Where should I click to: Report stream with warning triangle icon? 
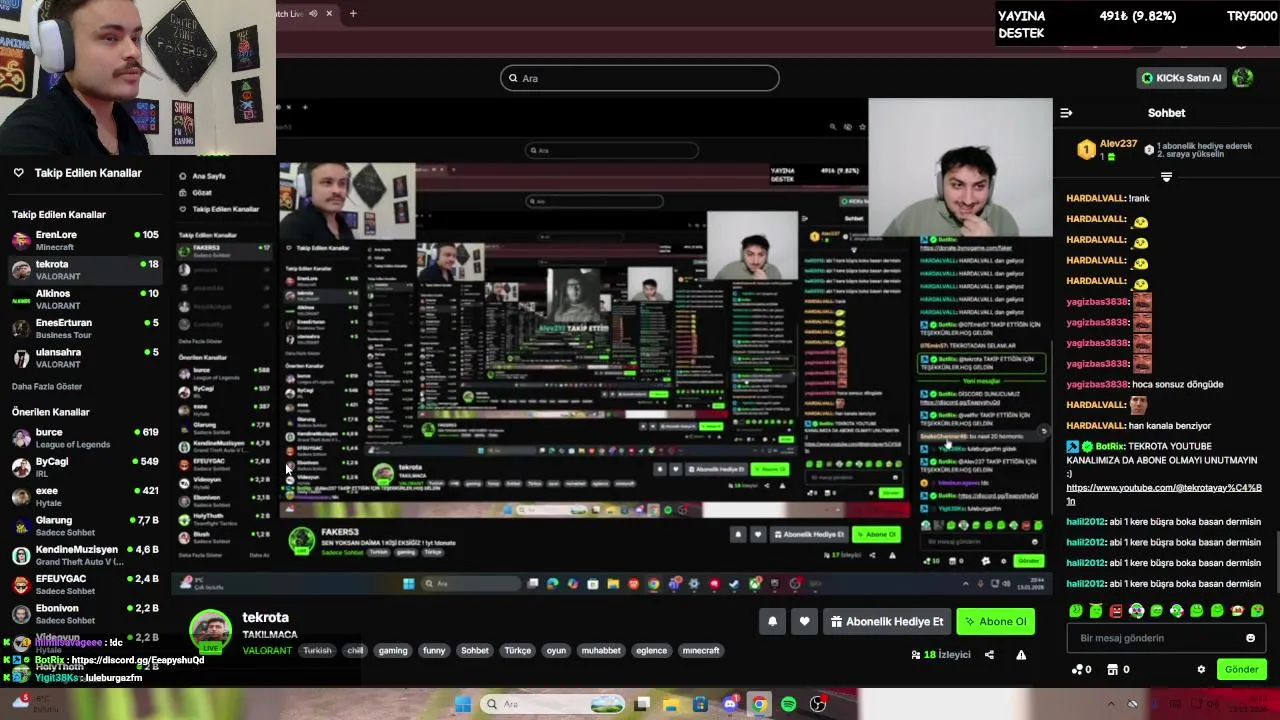1021,655
